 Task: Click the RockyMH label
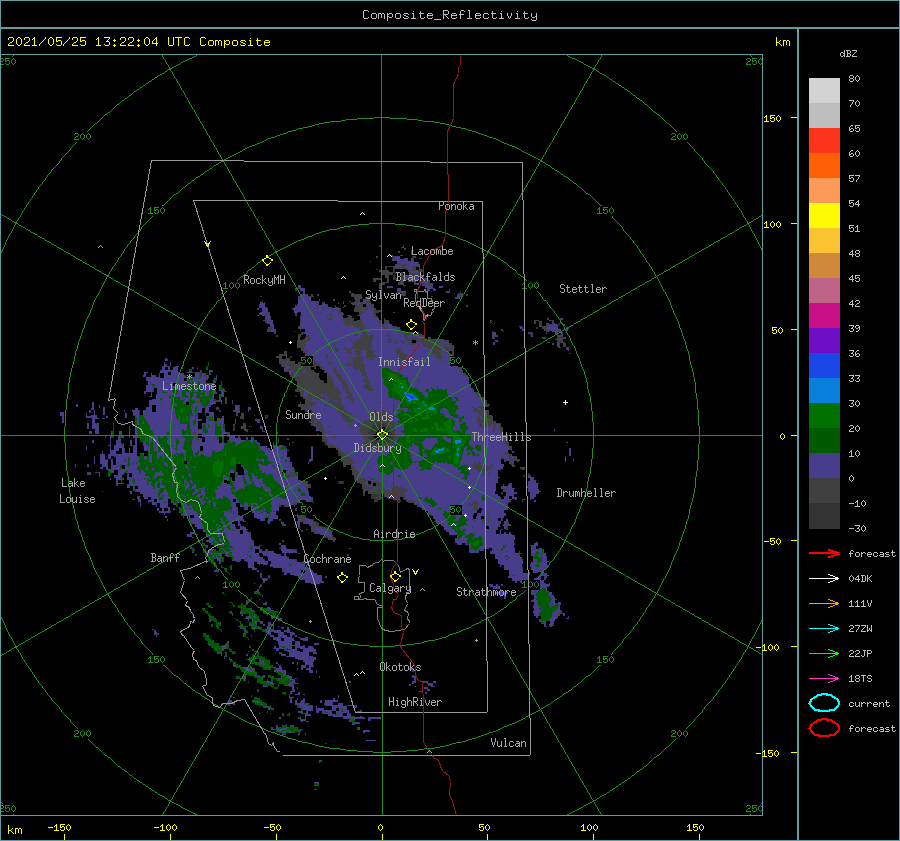click(264, 280)
